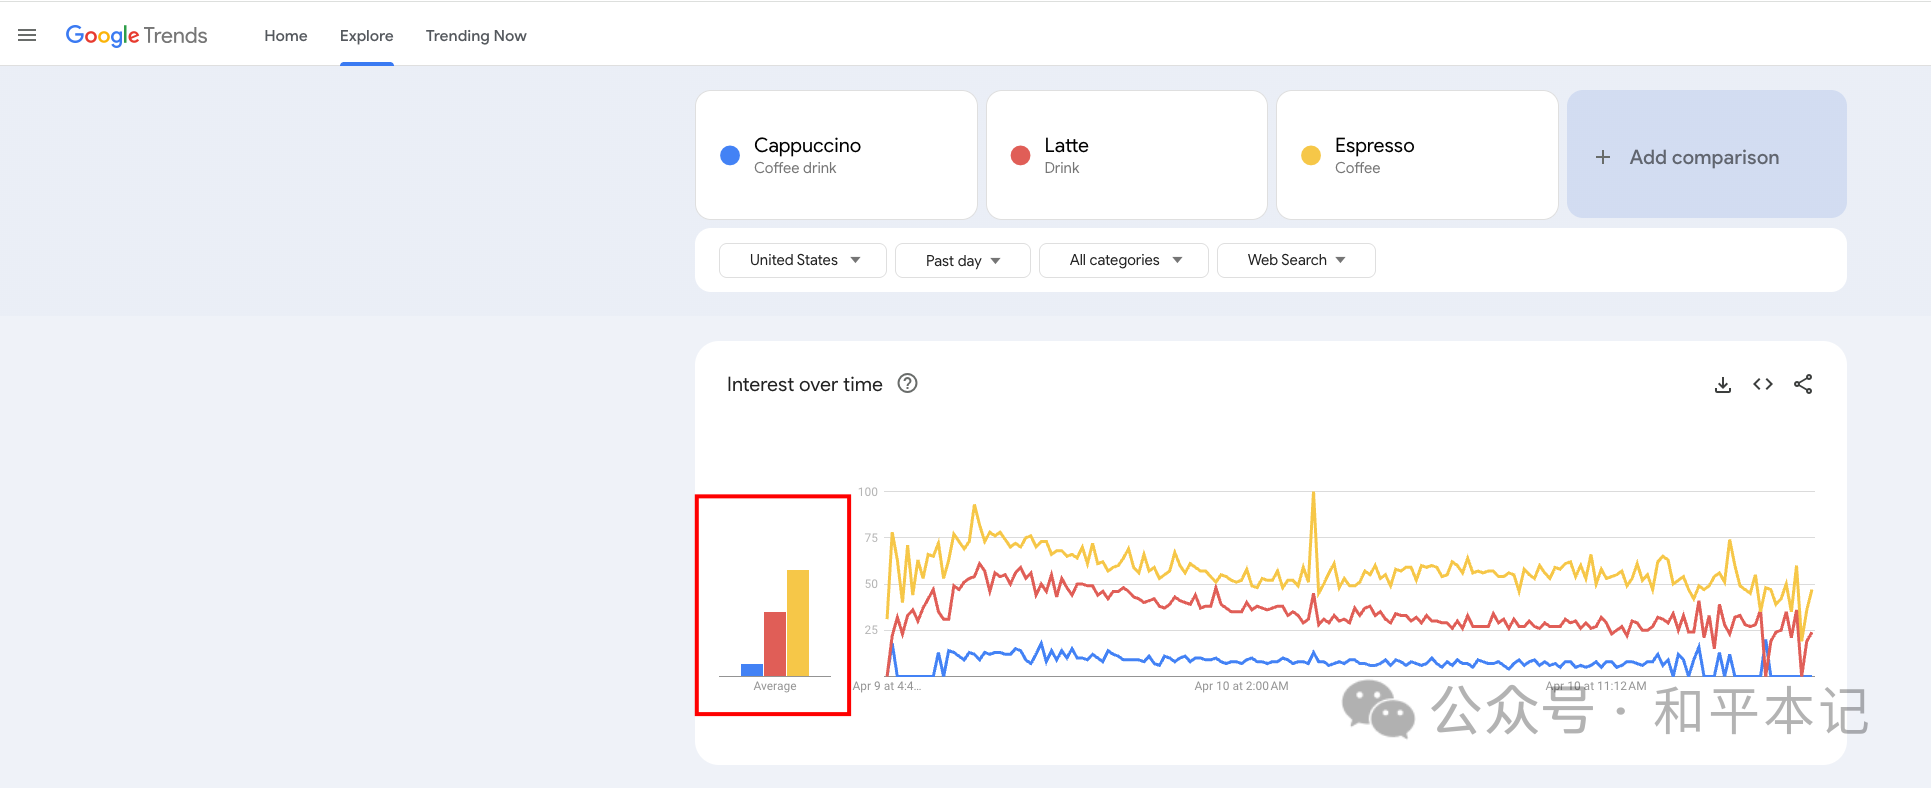The width and height of the screenshot is (1931, 788).
Task: Click the yellow Espresso color dot
Action: click(x=1311, y=155)
